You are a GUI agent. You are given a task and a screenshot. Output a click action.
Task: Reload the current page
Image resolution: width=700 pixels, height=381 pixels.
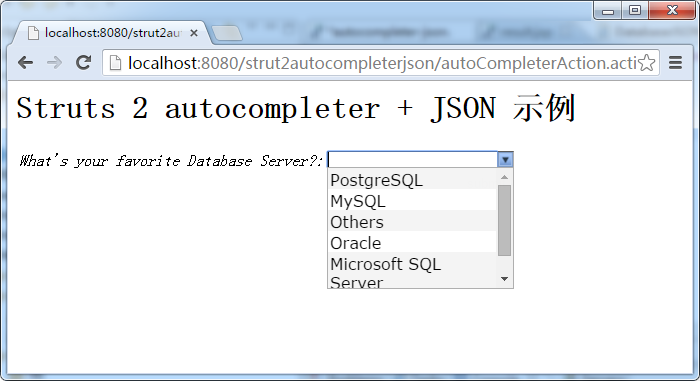click(x=83, y=63)
